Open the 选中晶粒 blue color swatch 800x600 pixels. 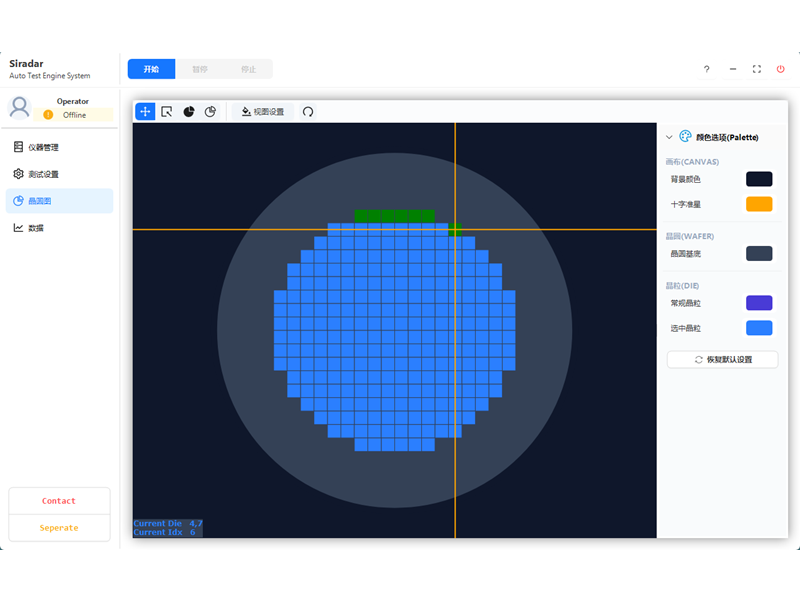pos(759,328)
